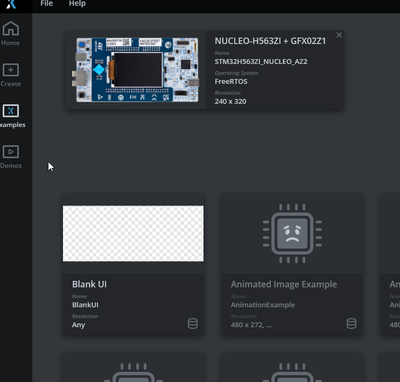Remove the selected NUCLEO-H563ZI board
The image size is (400, 382).
click(x=339, y=35)
